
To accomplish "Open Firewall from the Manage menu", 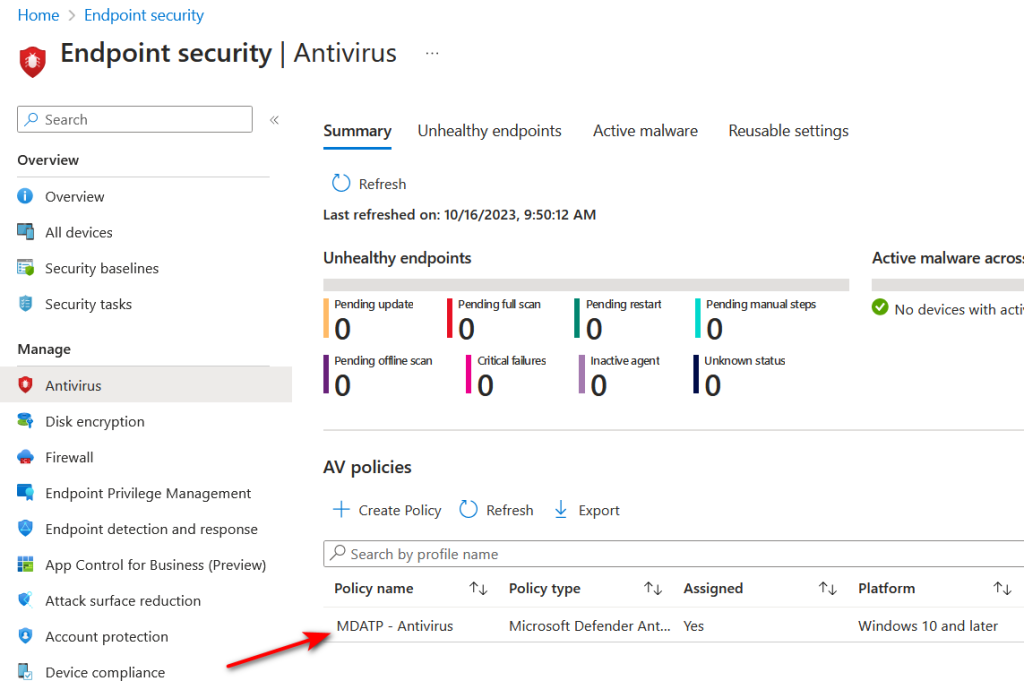I will click(69, 457).
